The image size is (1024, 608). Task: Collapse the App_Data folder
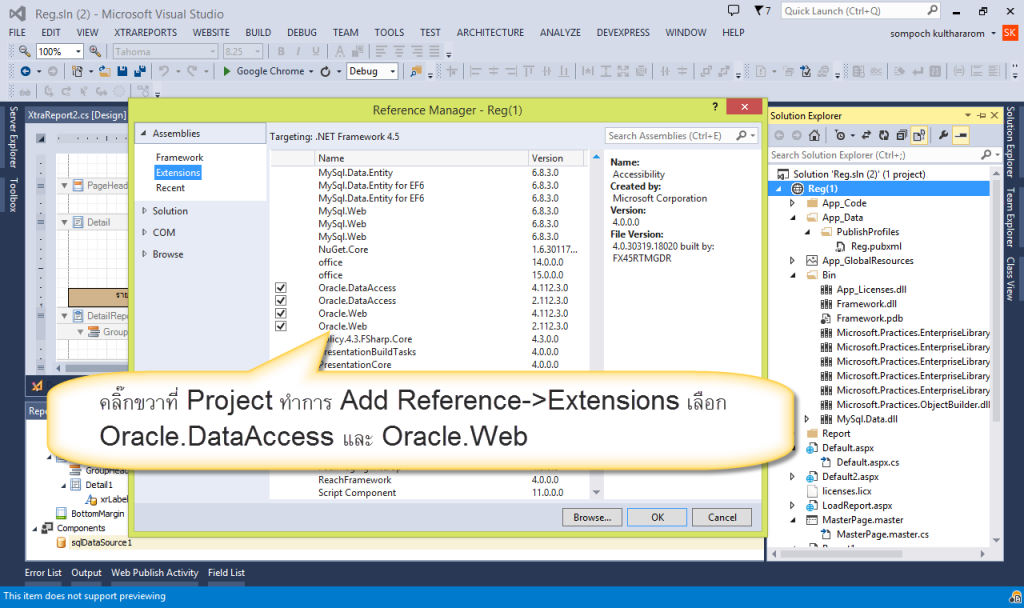pyautogui.click(x=790, y=216)
